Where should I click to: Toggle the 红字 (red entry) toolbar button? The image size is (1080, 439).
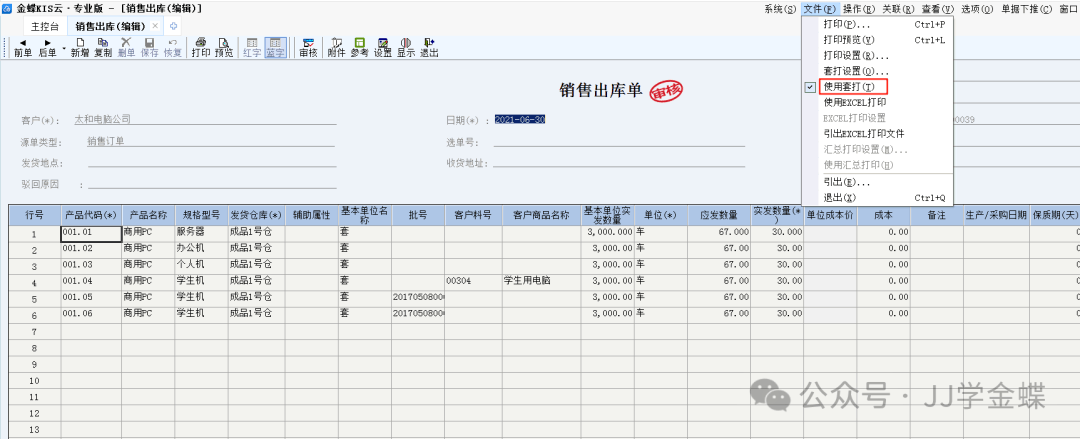[x=251, y=47]
